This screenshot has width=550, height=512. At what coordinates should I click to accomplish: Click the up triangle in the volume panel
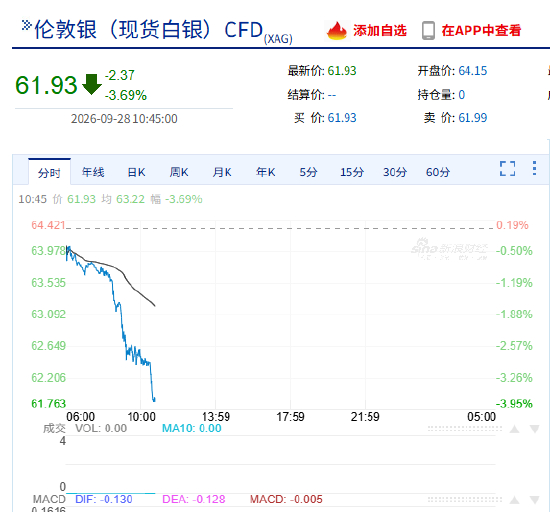pyautogui.click(x=515, y=429)
